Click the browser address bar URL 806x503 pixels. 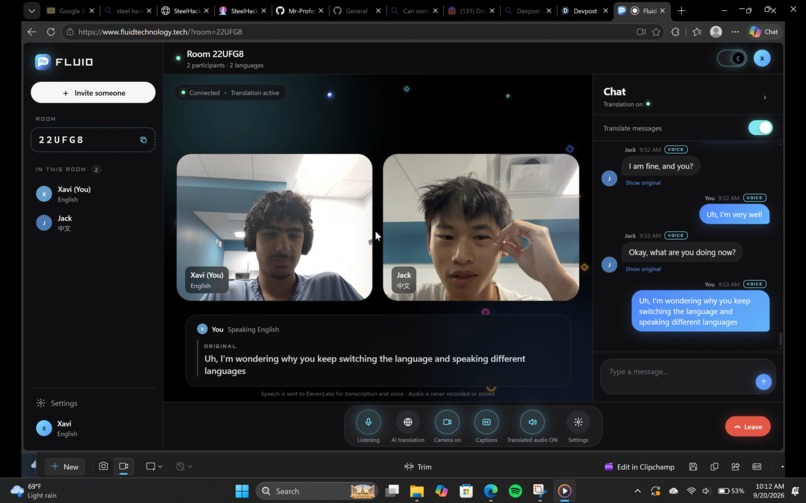coord(160,32)
